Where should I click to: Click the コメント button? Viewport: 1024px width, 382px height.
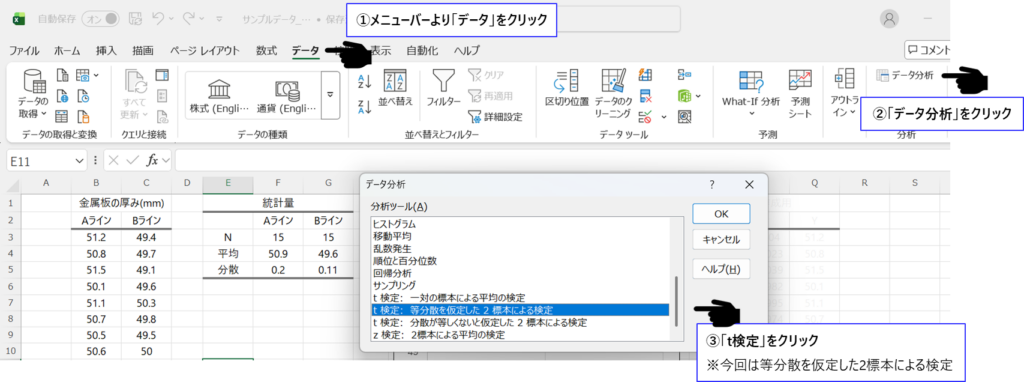(x=927, y=50)
